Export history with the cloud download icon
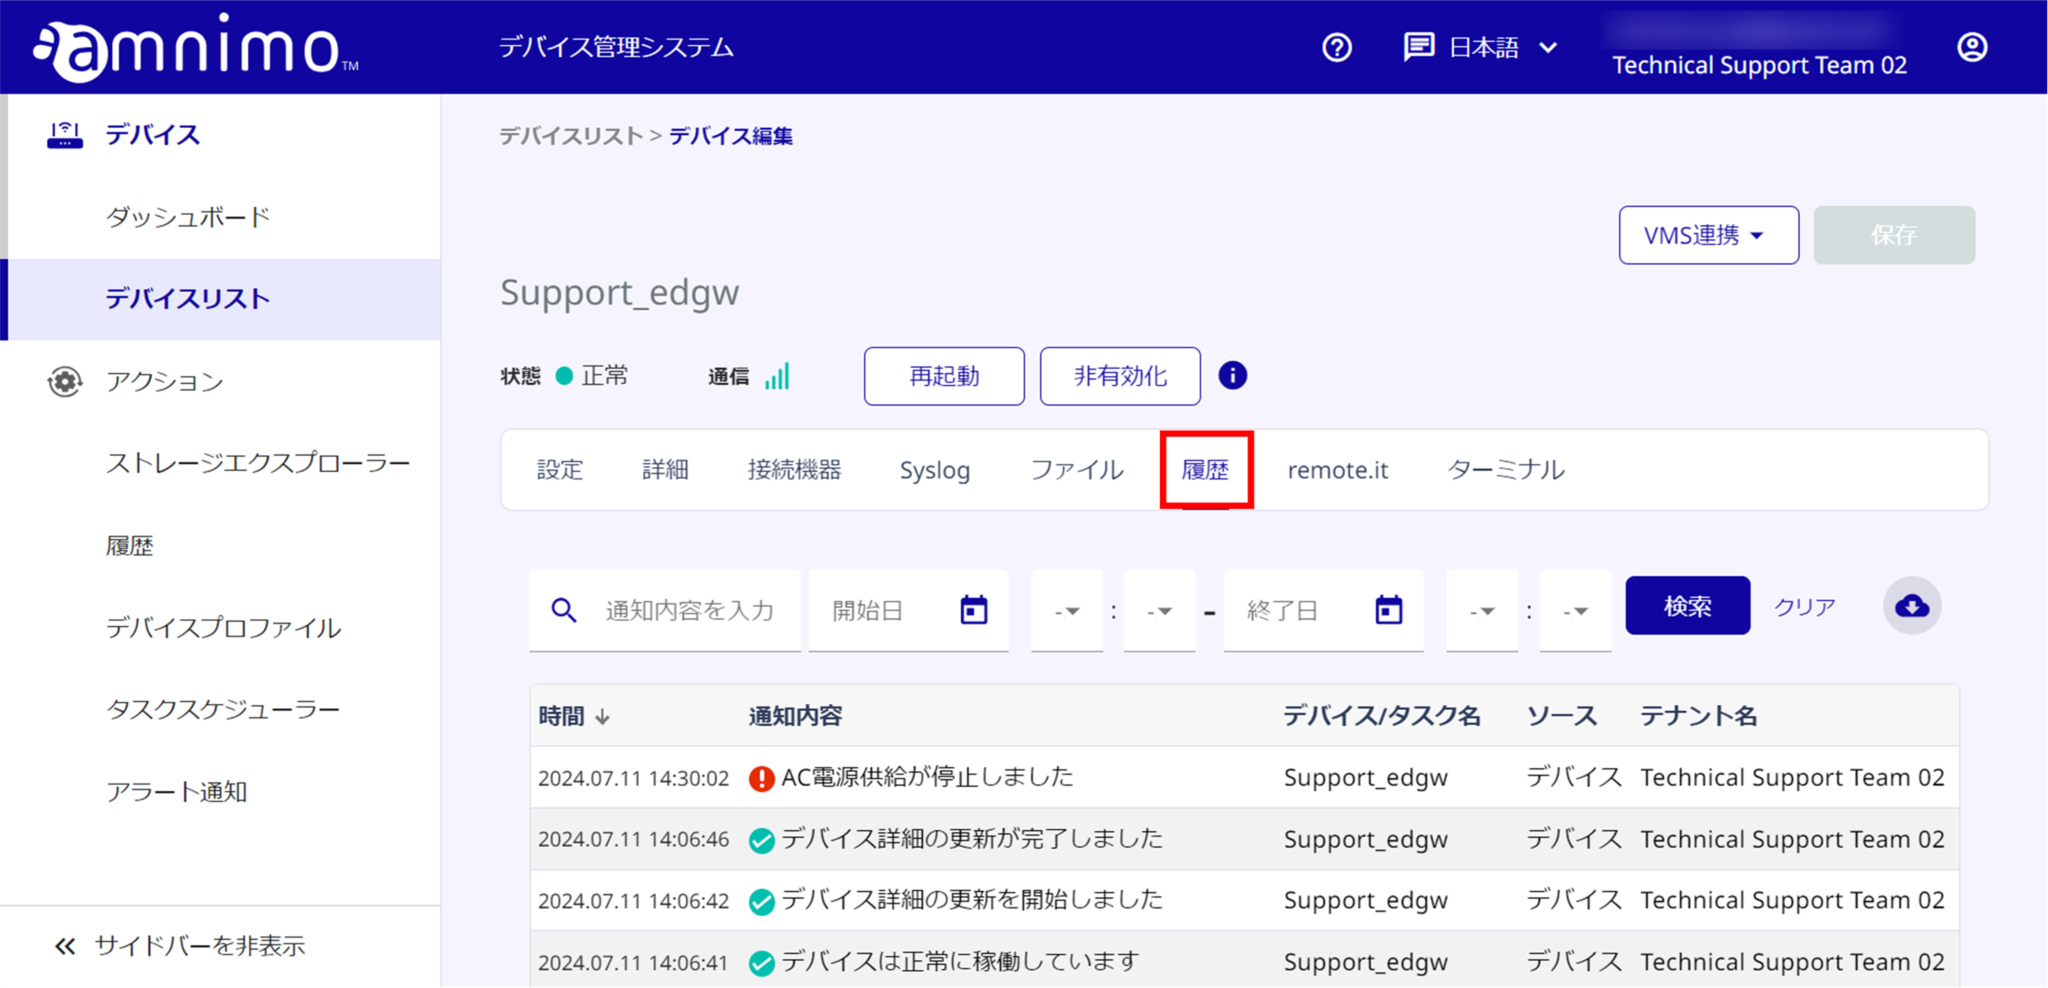This screenshot has height=988, width=2048. pyautogui.click(x=1912, y=605)
